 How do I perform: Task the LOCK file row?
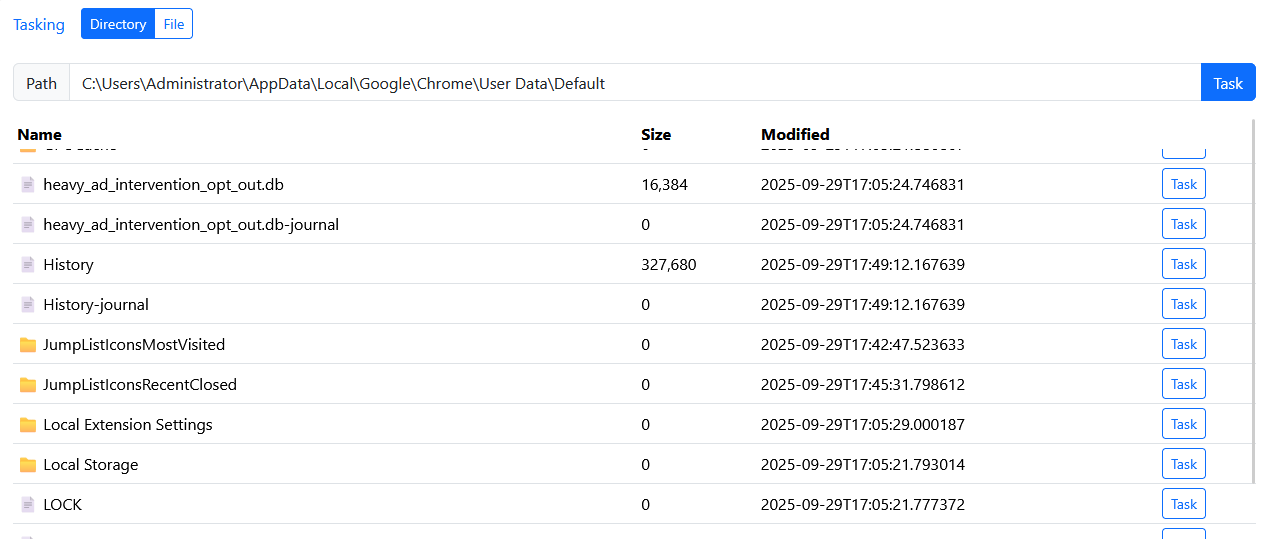[x=1183, y=504]
